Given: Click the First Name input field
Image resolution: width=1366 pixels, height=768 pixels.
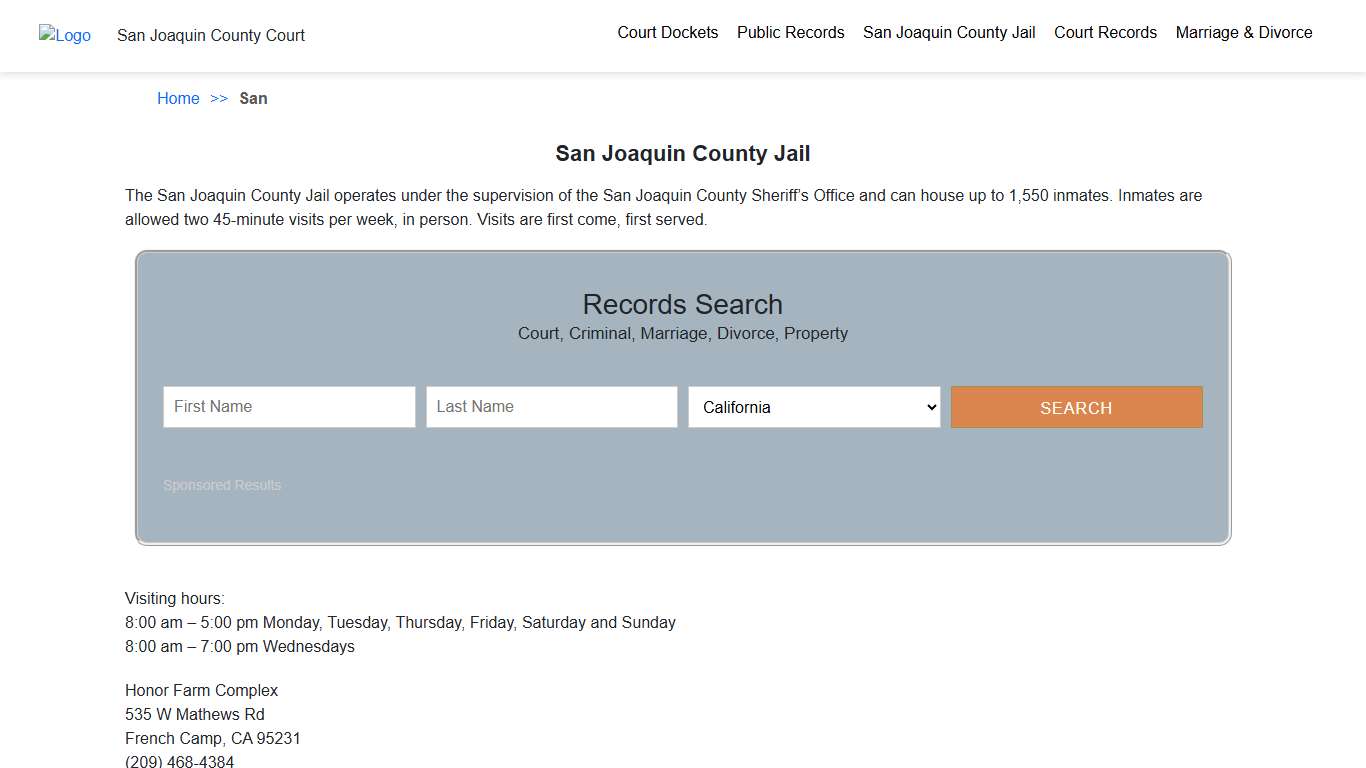Looking at the screenshot, I should (288, 406).
